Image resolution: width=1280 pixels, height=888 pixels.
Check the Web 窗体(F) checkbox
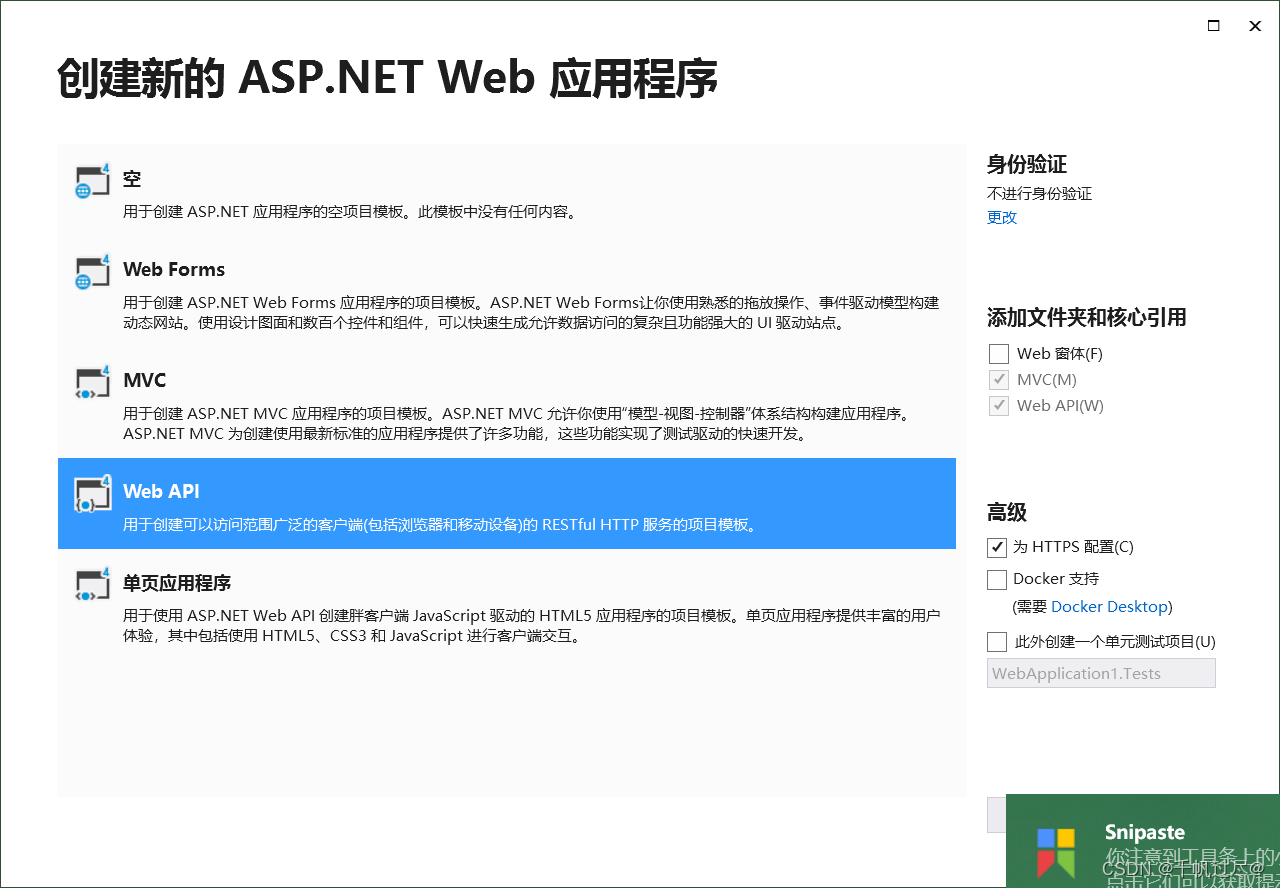click(998, 354)
